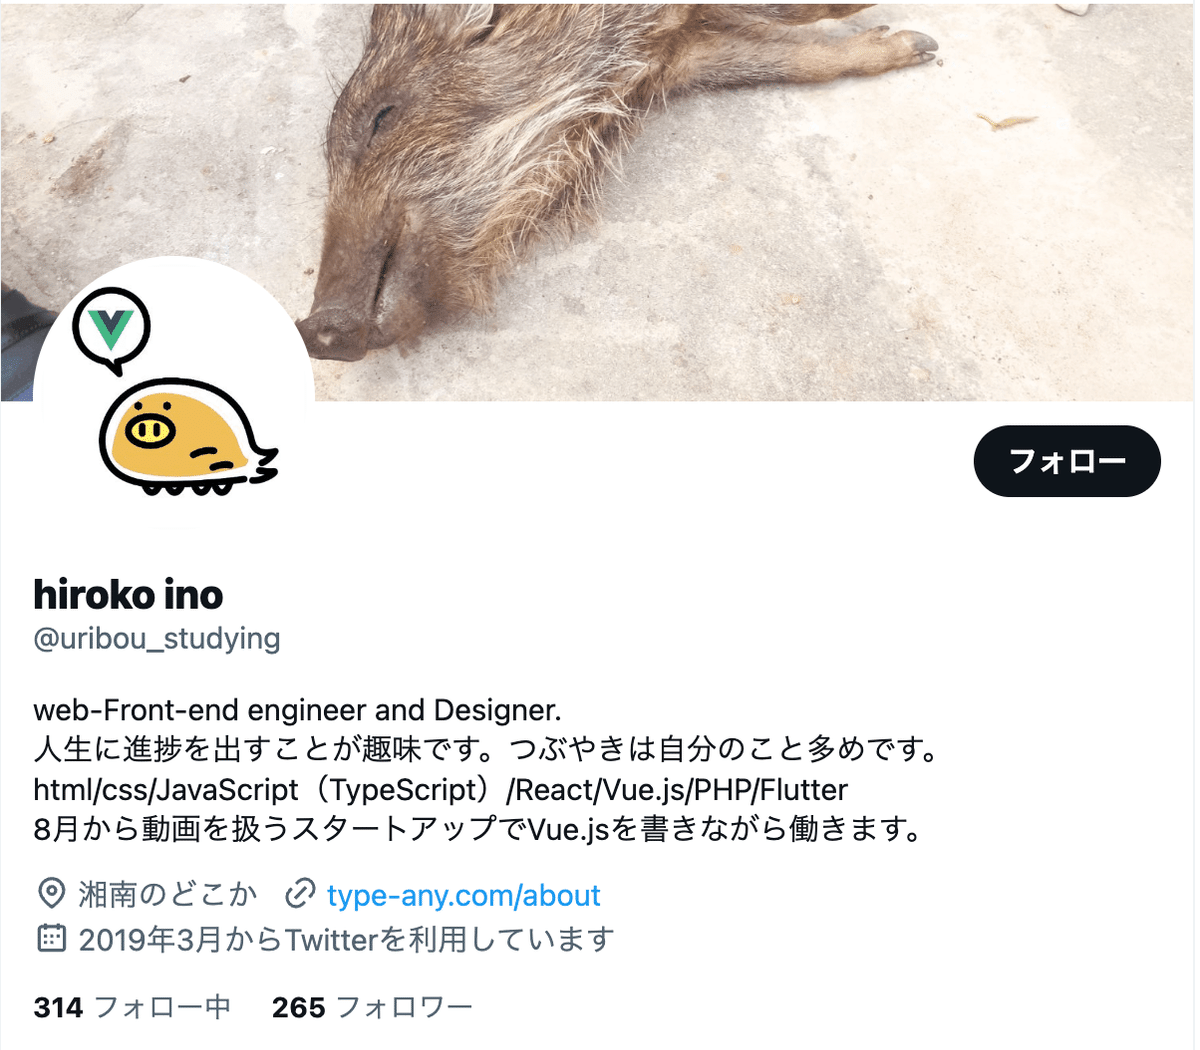Click the Vue logo speech bubble
The width and height of the screenshot is (1200, 1050).
tap(111, 331)
